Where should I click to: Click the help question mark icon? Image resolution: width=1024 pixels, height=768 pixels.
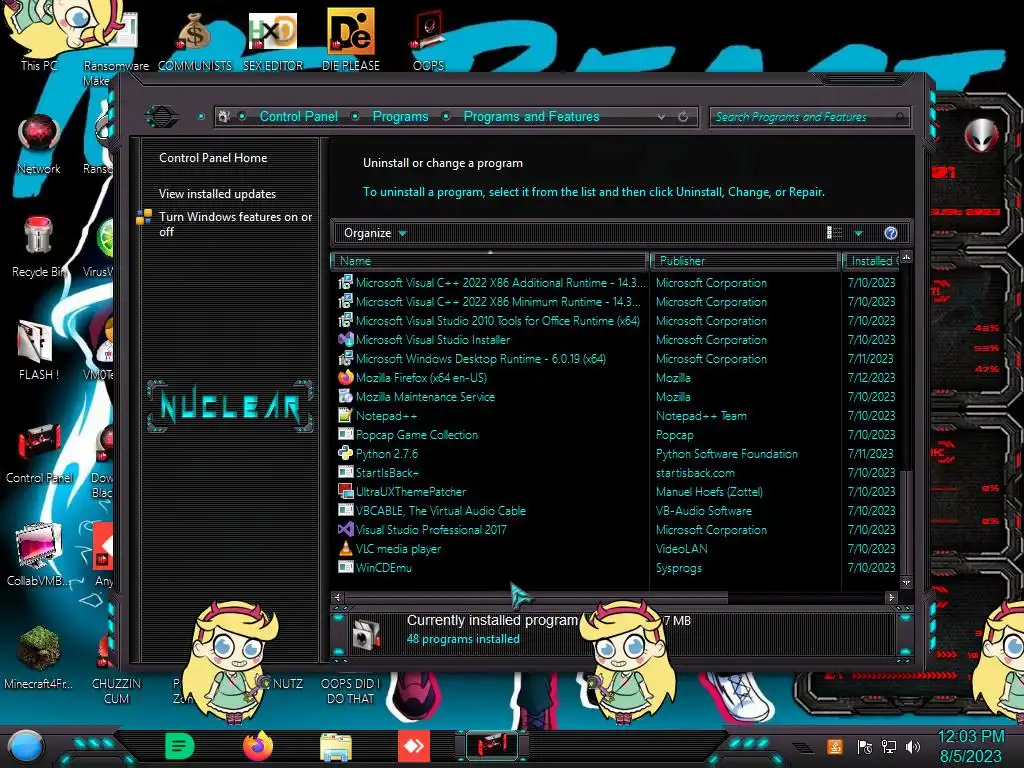click(x=891, y=233)
